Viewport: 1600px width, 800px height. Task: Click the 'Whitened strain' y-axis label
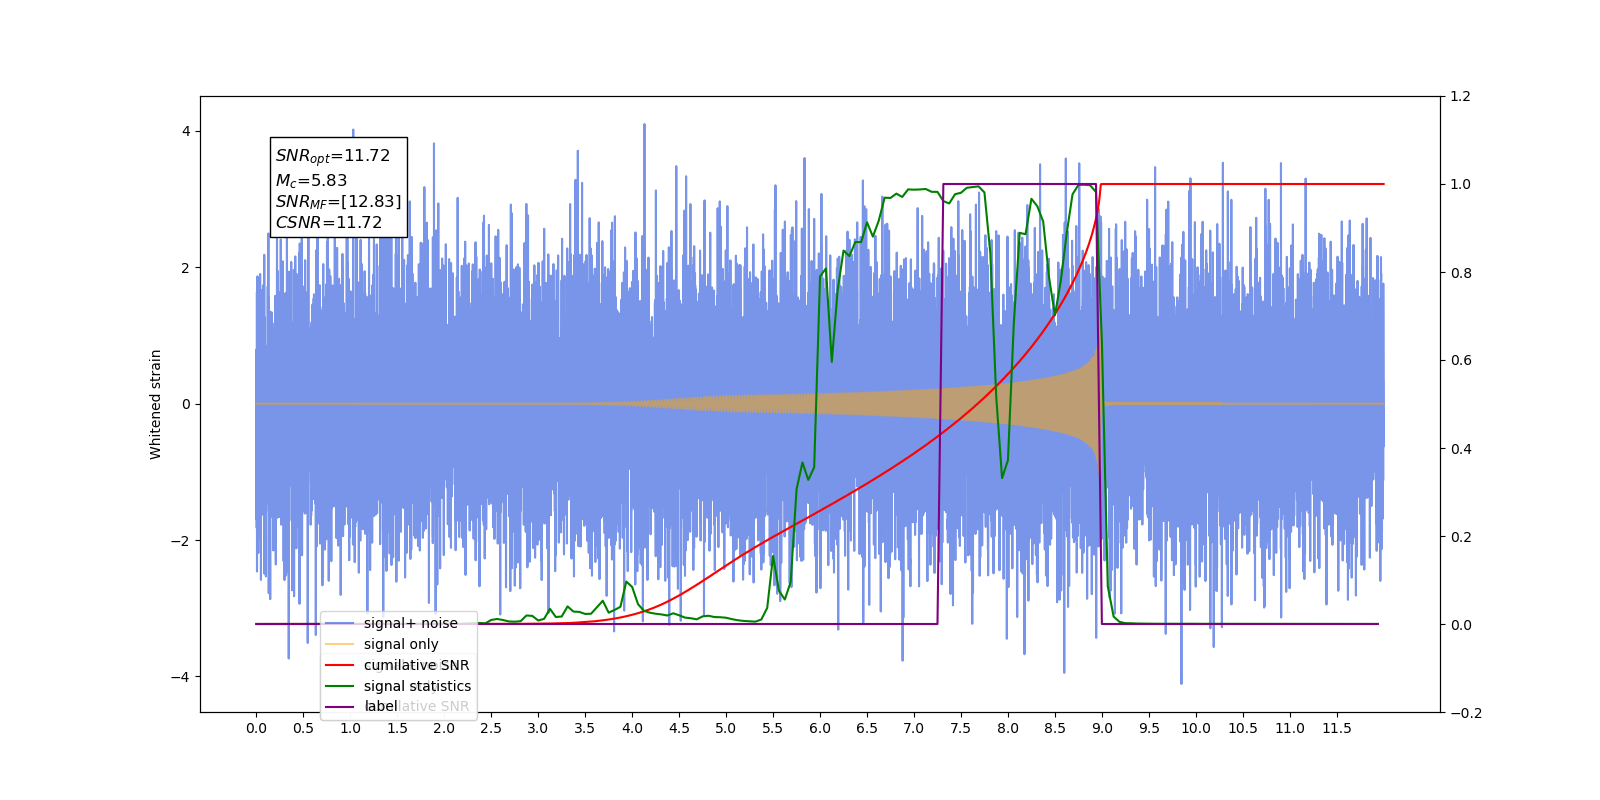tap(156, 404)
